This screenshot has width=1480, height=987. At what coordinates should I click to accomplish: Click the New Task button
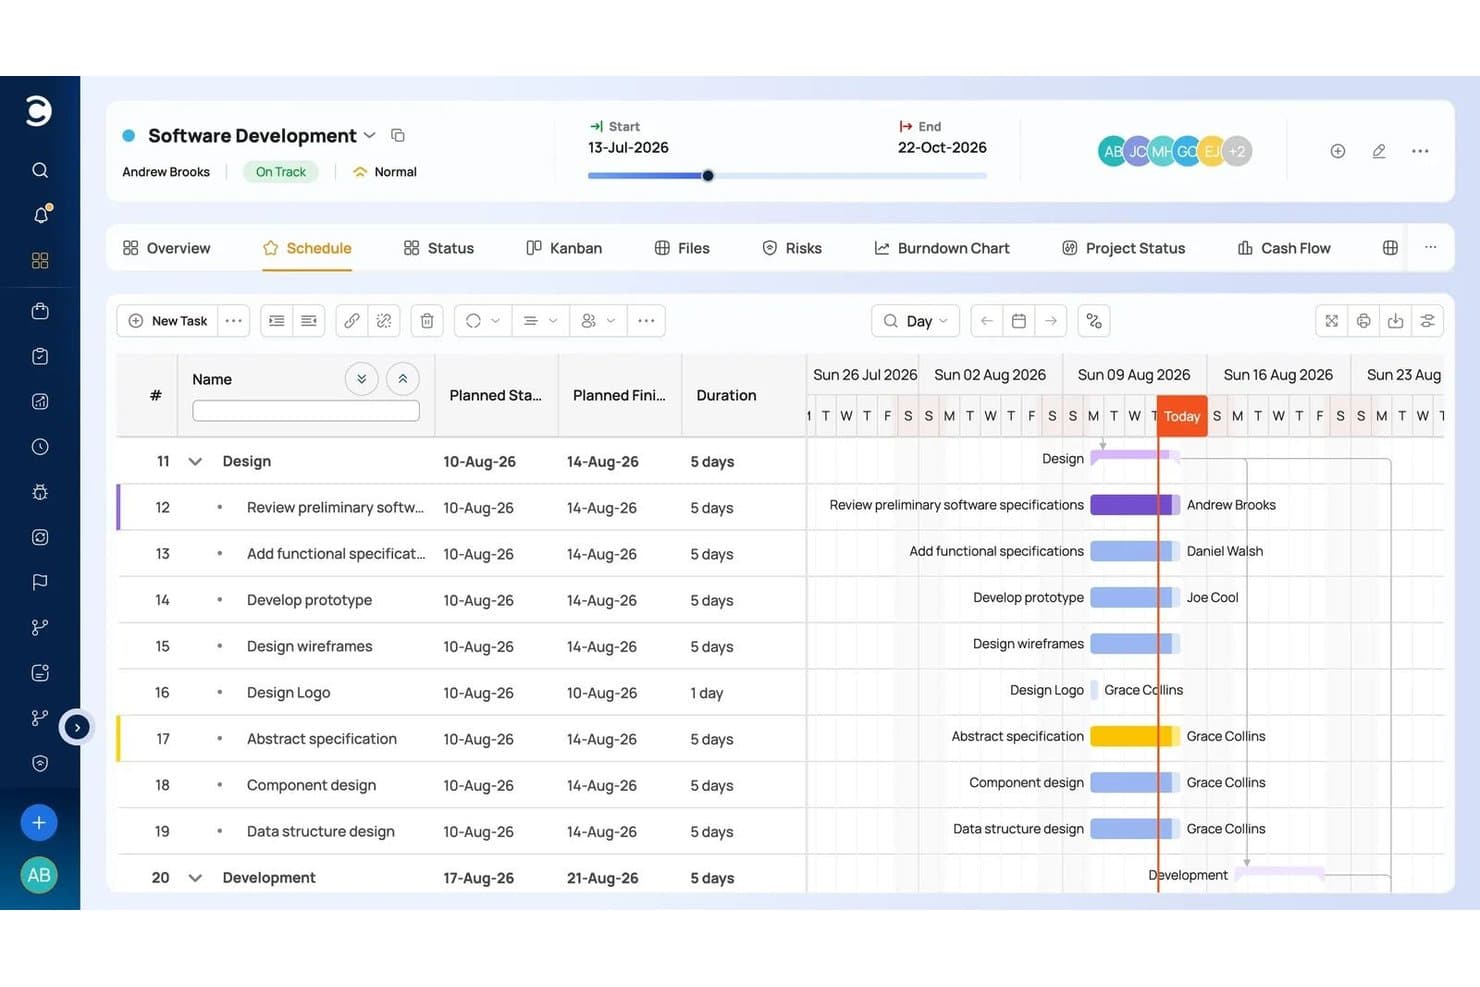pos(167,321)
